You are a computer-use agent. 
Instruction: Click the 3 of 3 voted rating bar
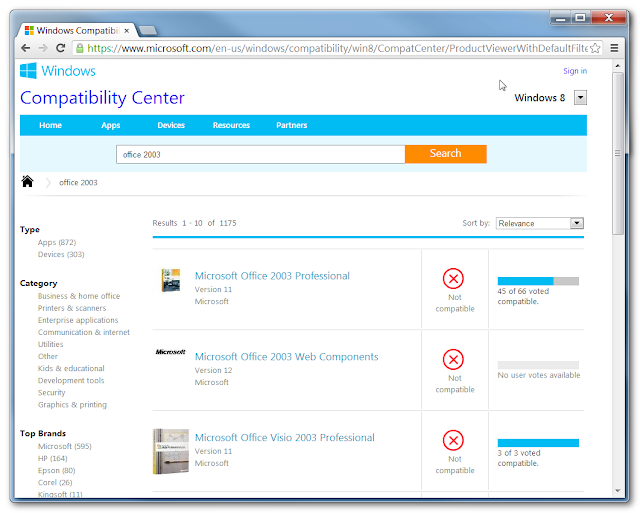(538, 443)
